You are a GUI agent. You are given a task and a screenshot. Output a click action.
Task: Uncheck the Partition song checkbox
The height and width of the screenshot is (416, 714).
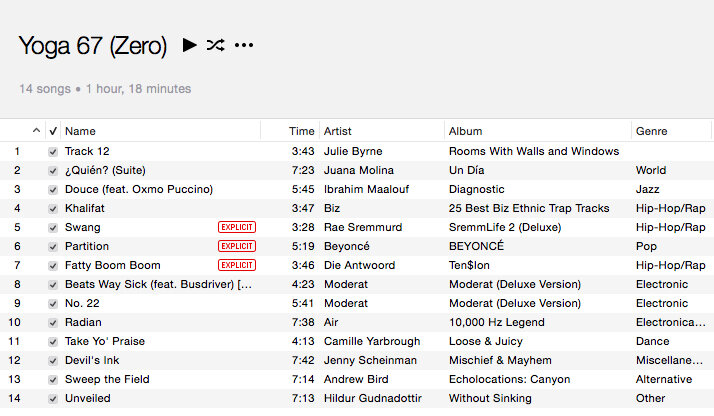coord(53,247)
